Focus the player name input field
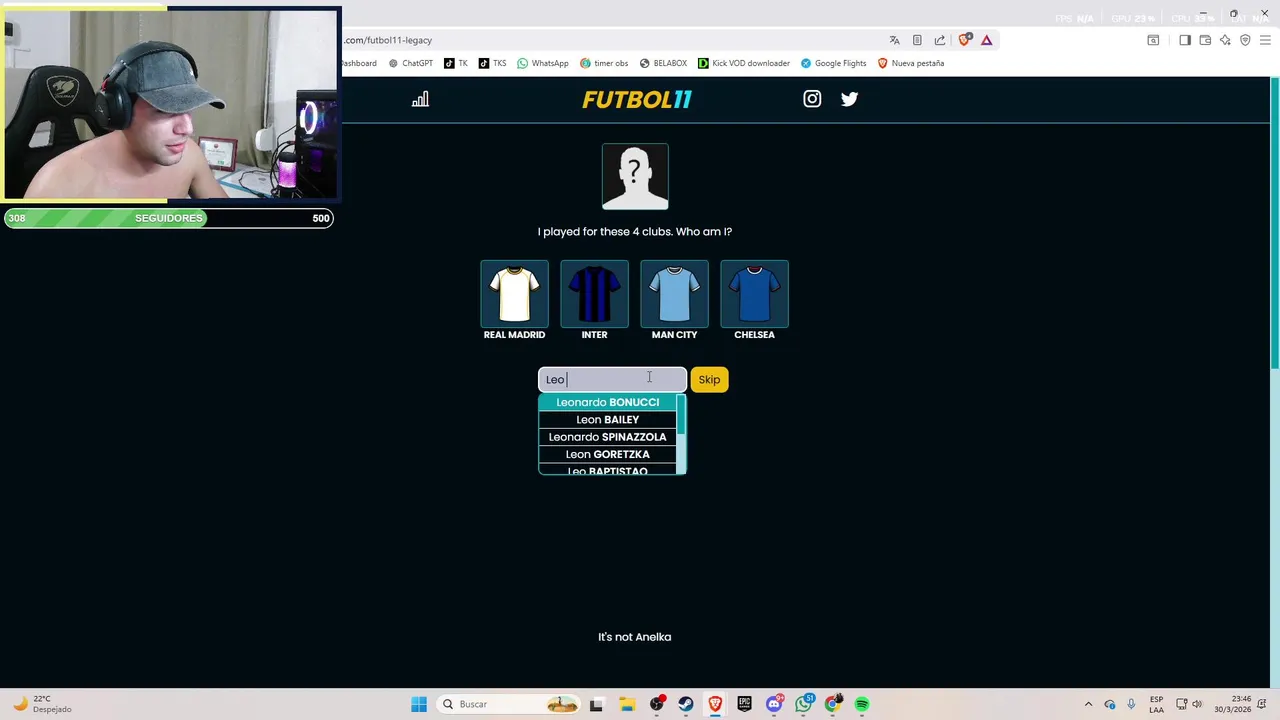Viewport: 1280px width, 720px height. pos(612,379)
